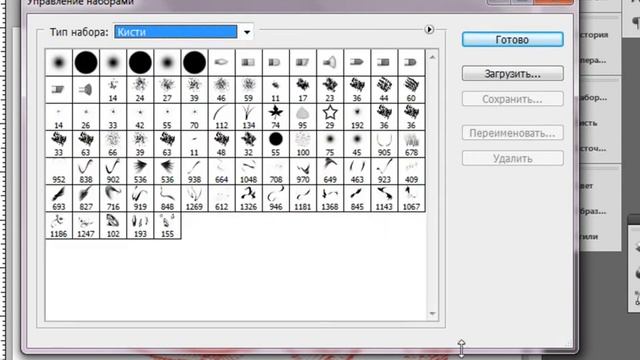Viewport: 640px width, 360px height.
Task: Choose the brush preset 708
Action: pos(276,171)
